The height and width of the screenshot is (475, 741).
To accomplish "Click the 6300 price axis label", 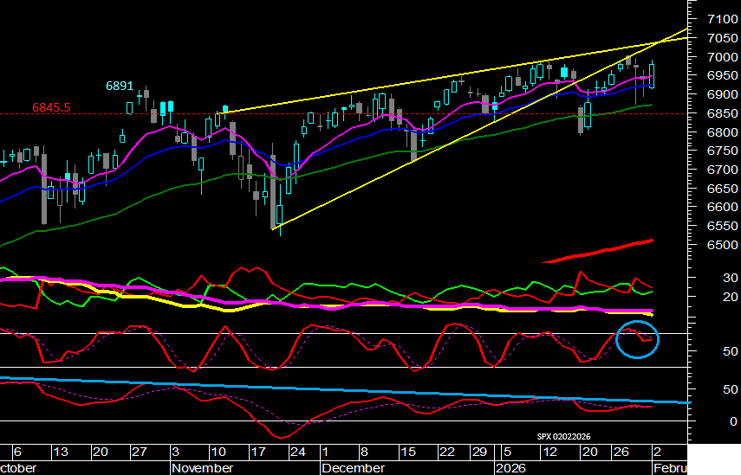I will point(721,272).
